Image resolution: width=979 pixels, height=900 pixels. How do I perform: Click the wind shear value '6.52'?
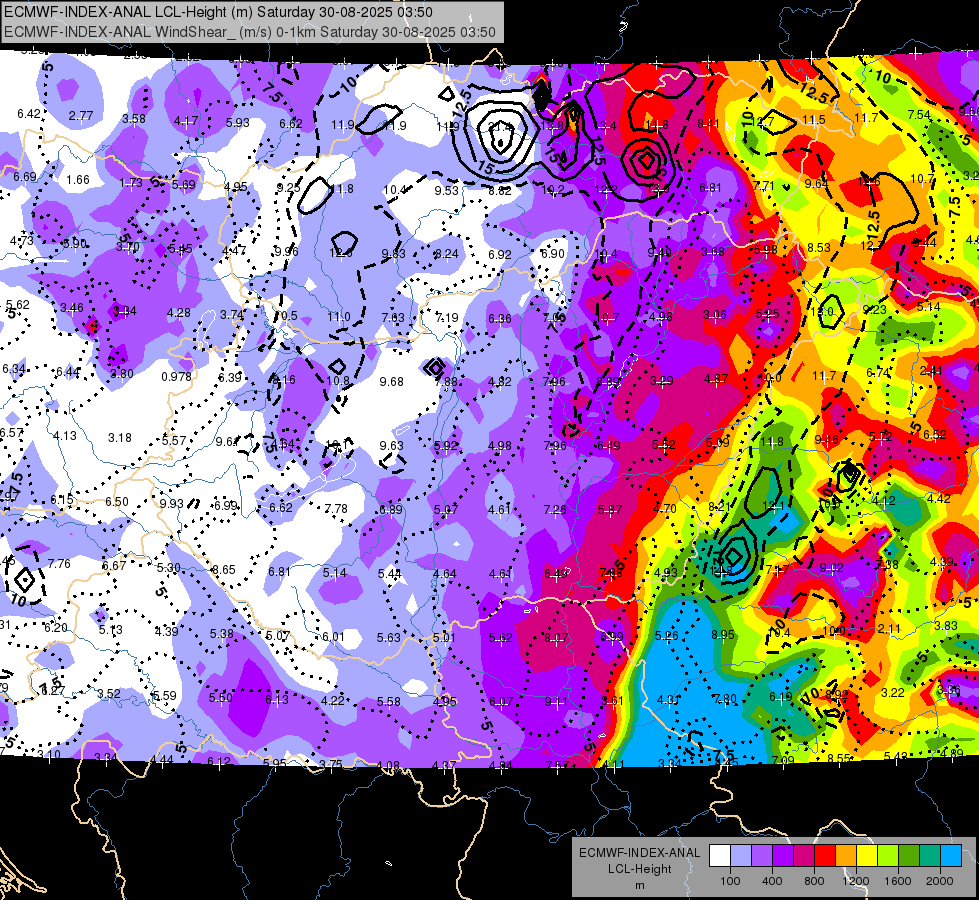point(935,435)
